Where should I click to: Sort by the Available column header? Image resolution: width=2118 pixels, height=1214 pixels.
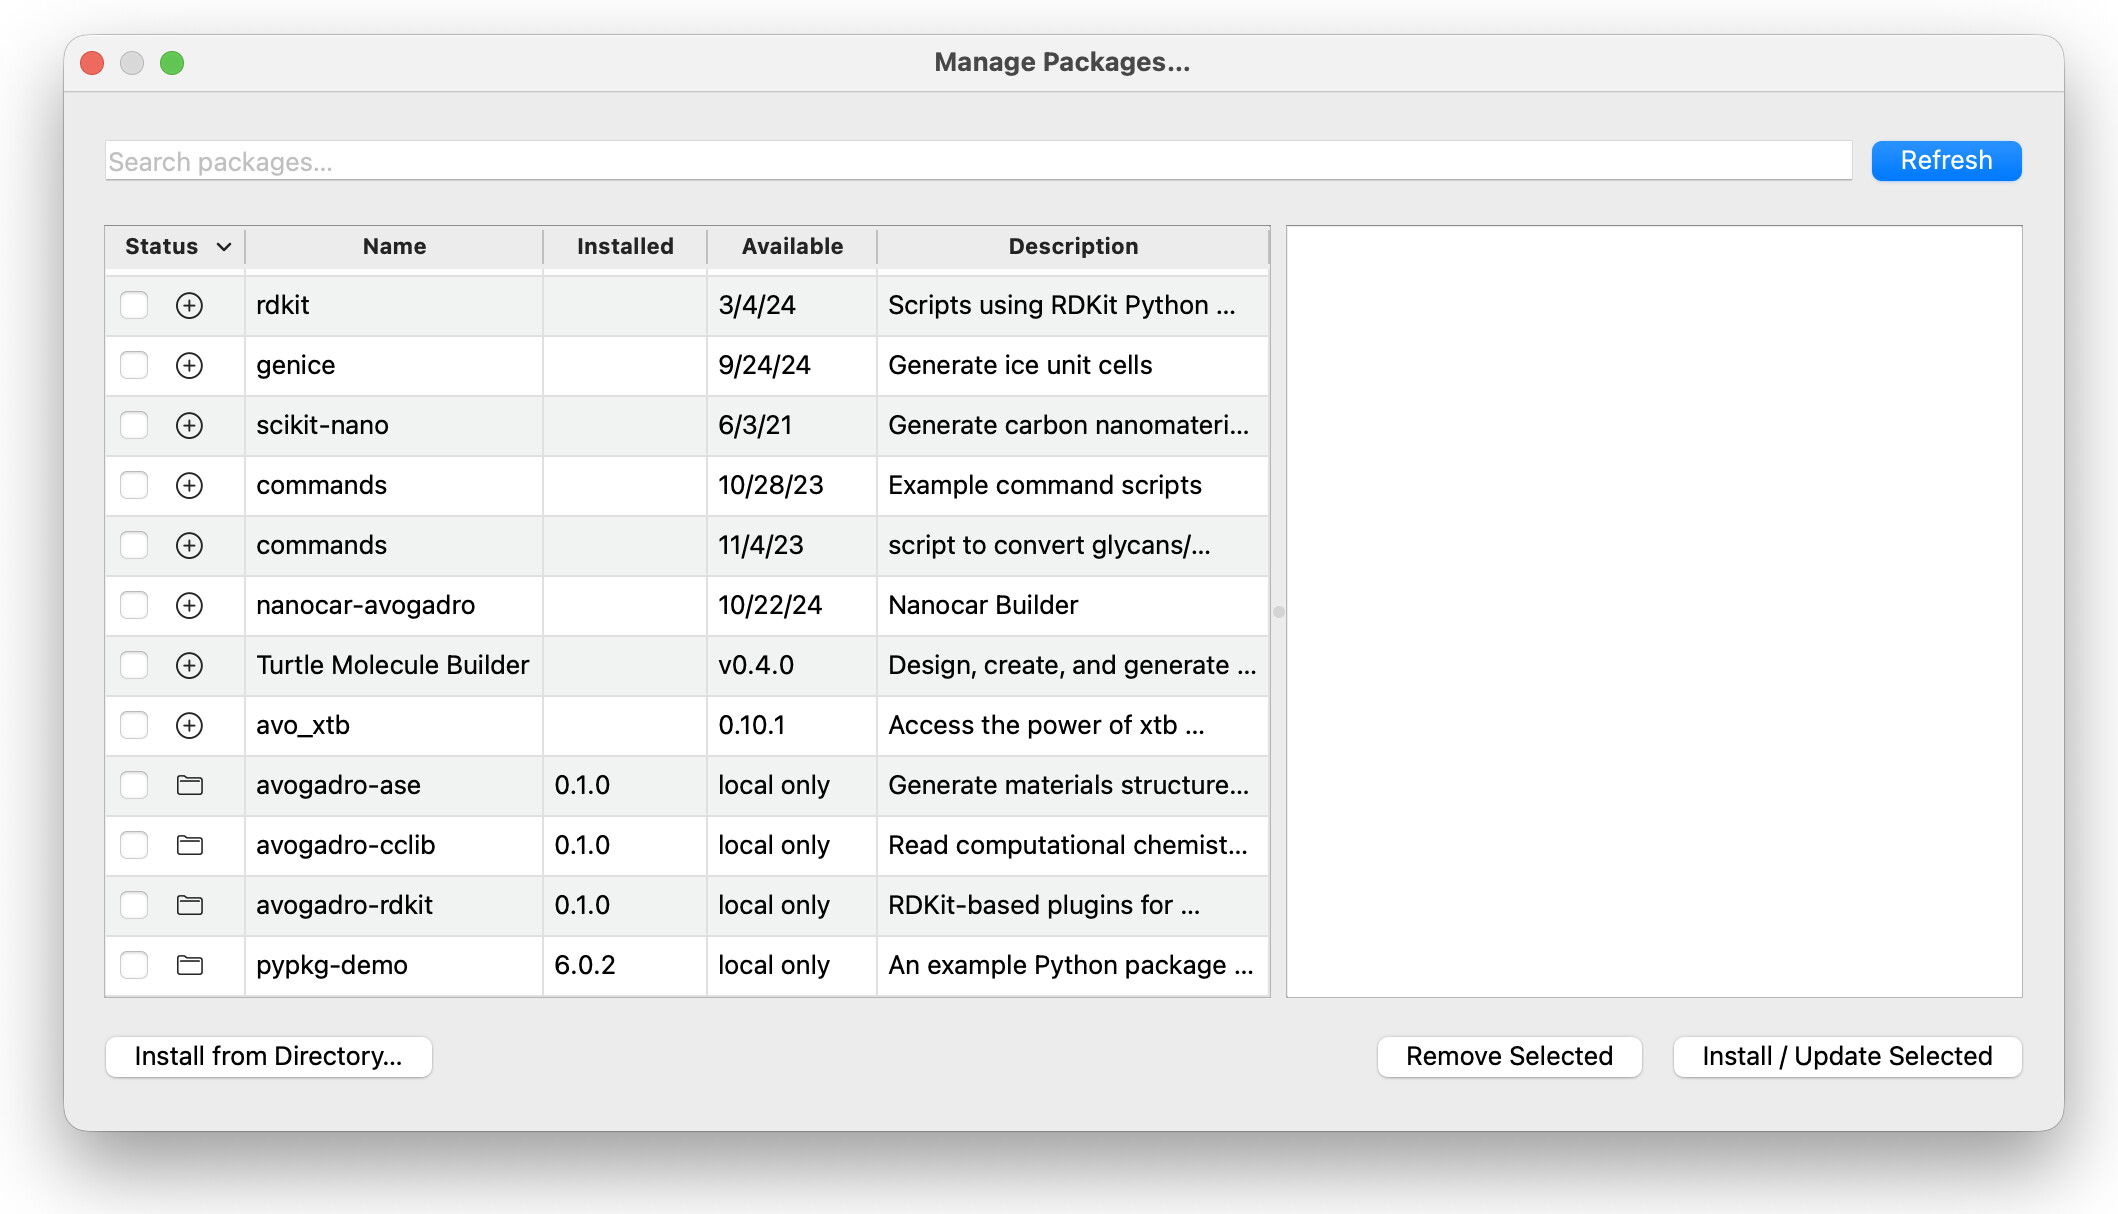click(x=791, y=247)
